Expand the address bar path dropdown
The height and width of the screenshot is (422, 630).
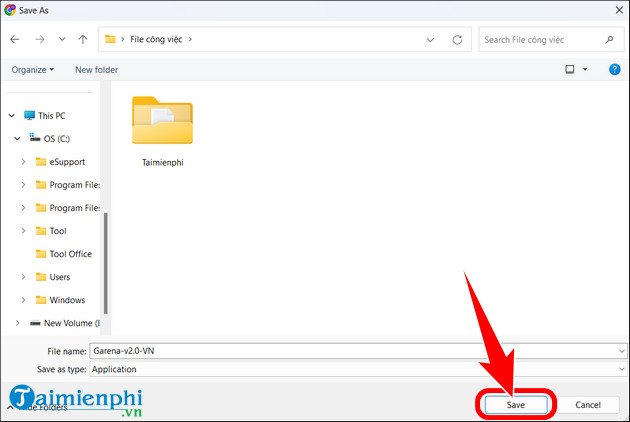[431, 40]
